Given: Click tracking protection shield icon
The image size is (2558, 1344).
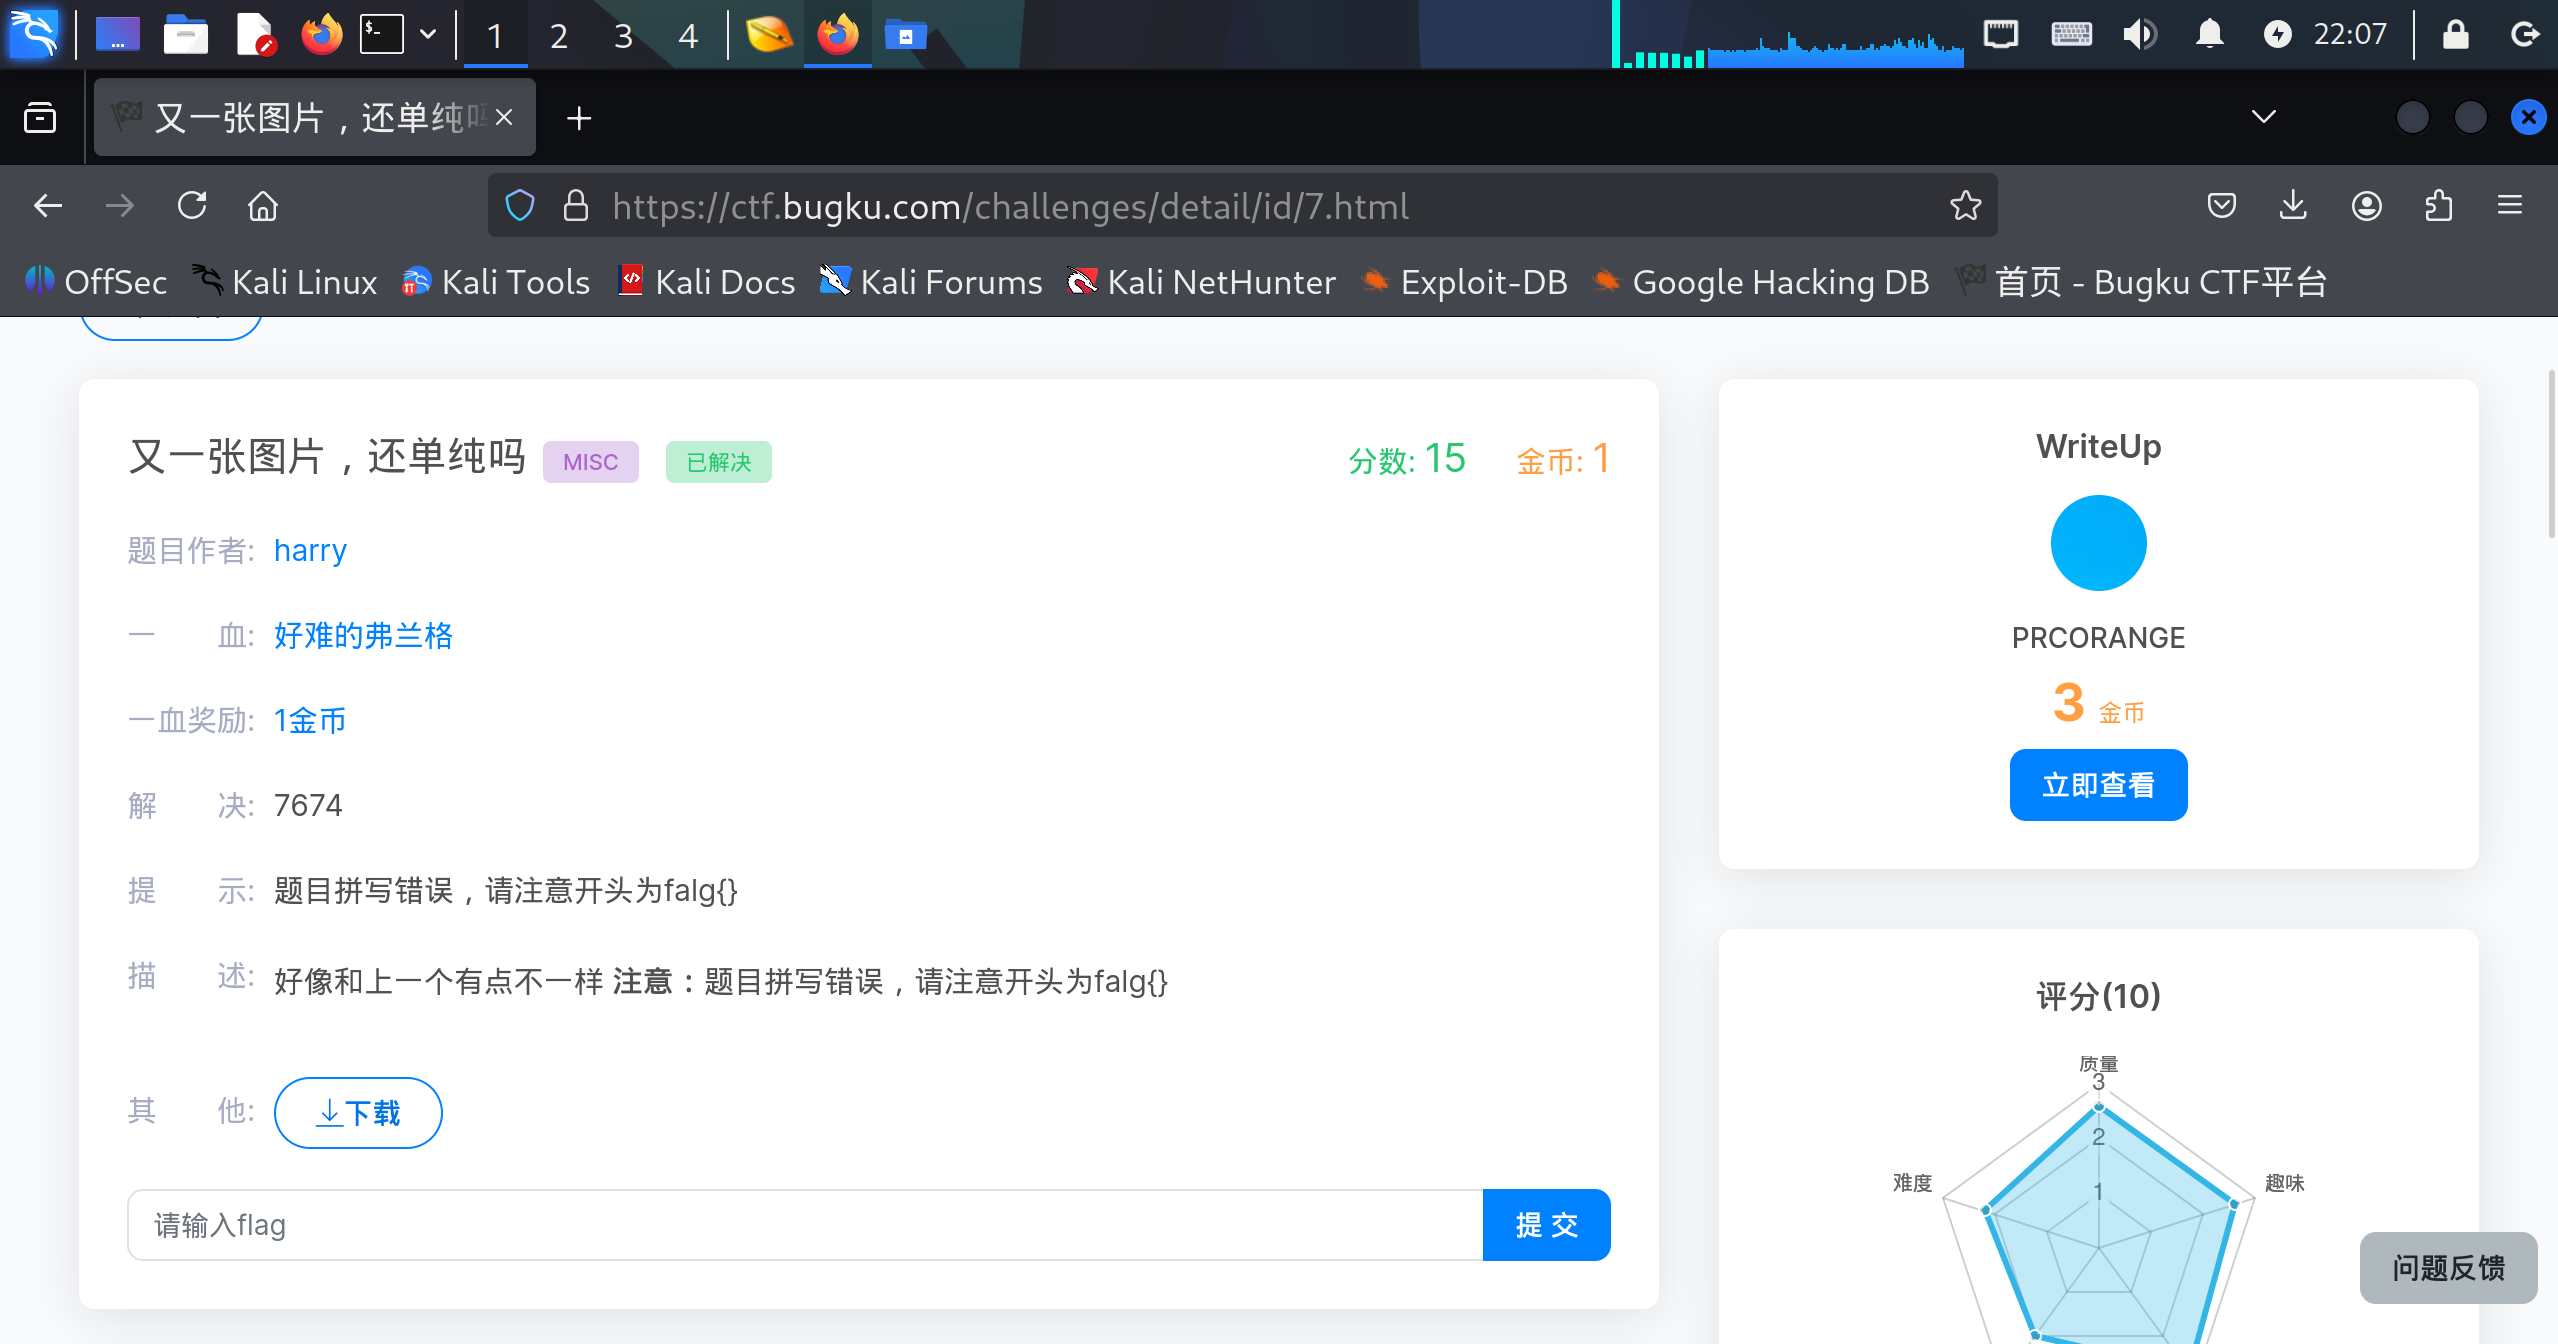Looking at the screenshot, I should coord(520,206).
